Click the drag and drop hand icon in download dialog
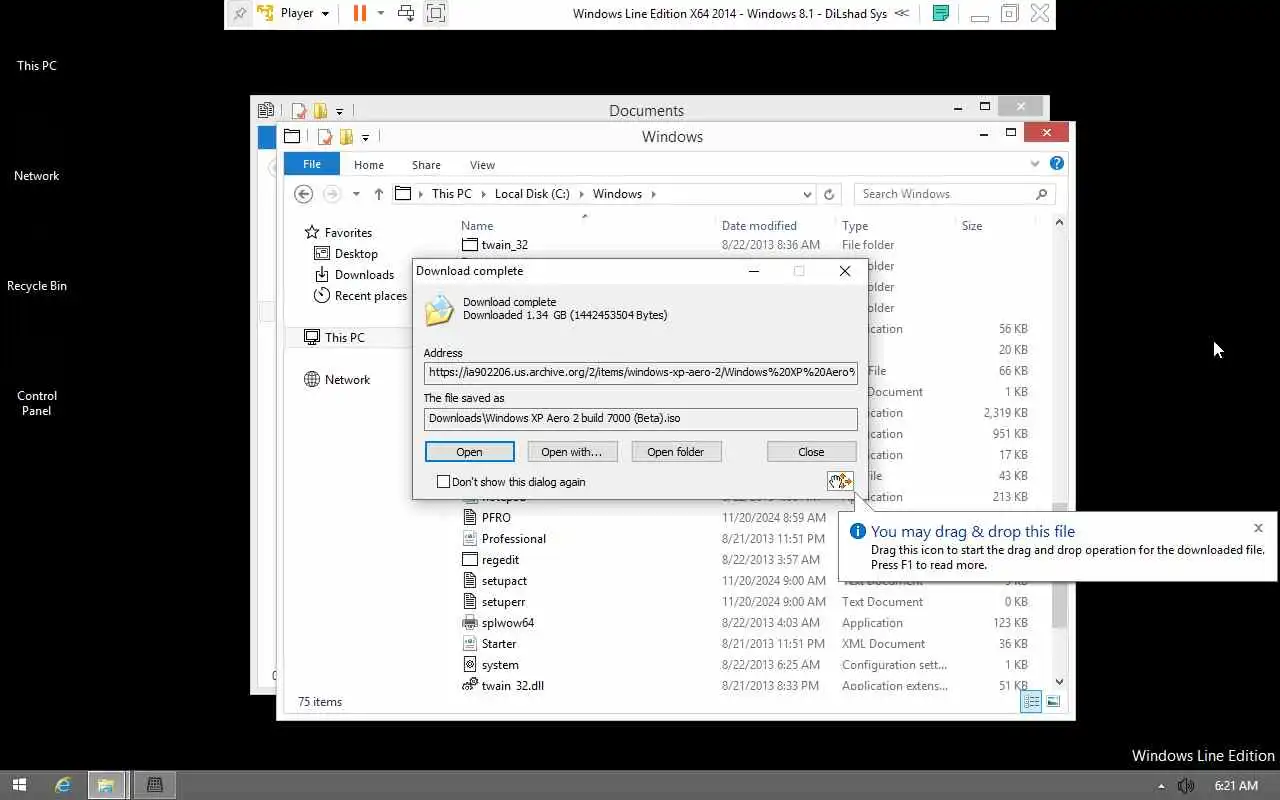The width and height of the screenshot is (1280, 800). [840, 482]
